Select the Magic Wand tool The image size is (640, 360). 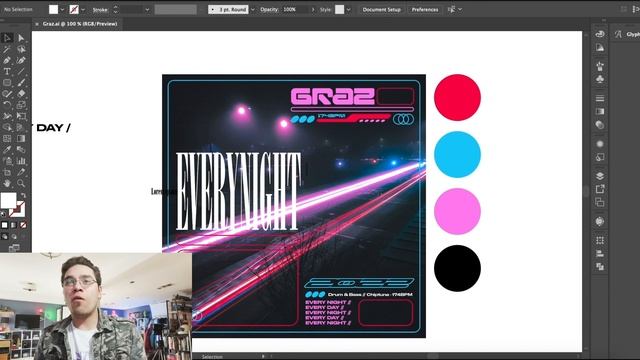pos(7,49)
